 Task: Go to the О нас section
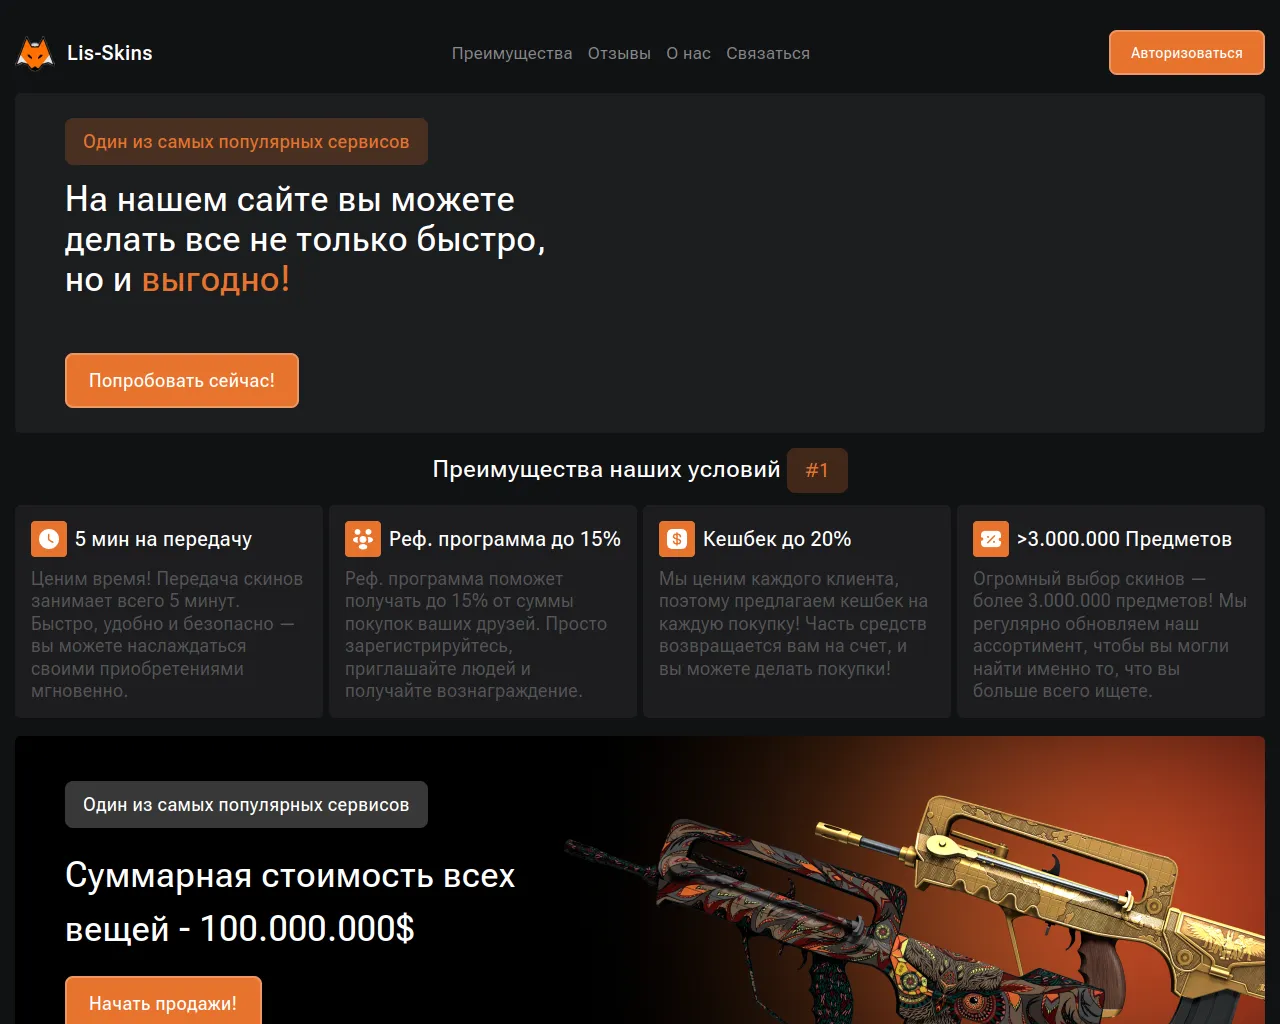[689, 53]
